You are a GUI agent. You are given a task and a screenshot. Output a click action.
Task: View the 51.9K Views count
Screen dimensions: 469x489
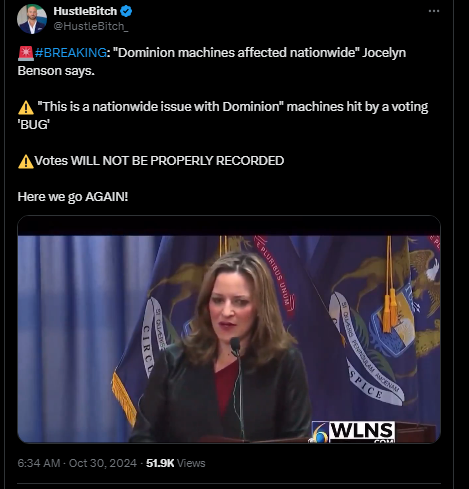click(x=176, y=463)
